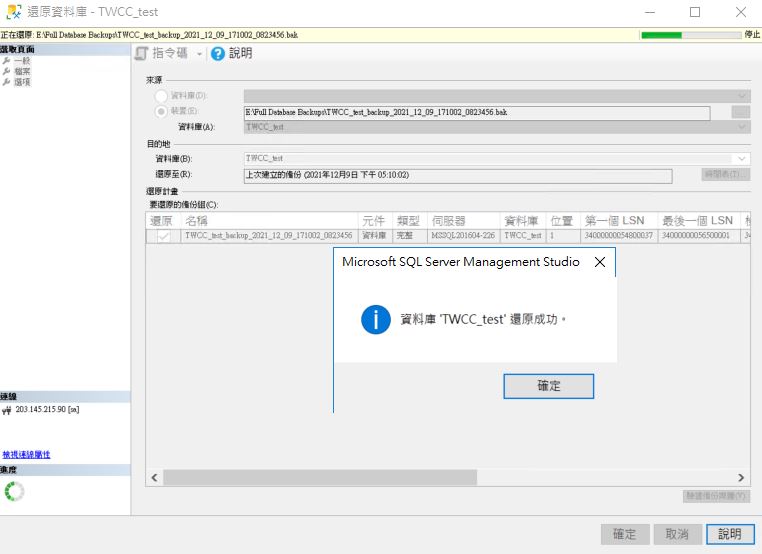Select the 裝置(E) source radio button
Screen dimensions: 762x554
(161, 111)
